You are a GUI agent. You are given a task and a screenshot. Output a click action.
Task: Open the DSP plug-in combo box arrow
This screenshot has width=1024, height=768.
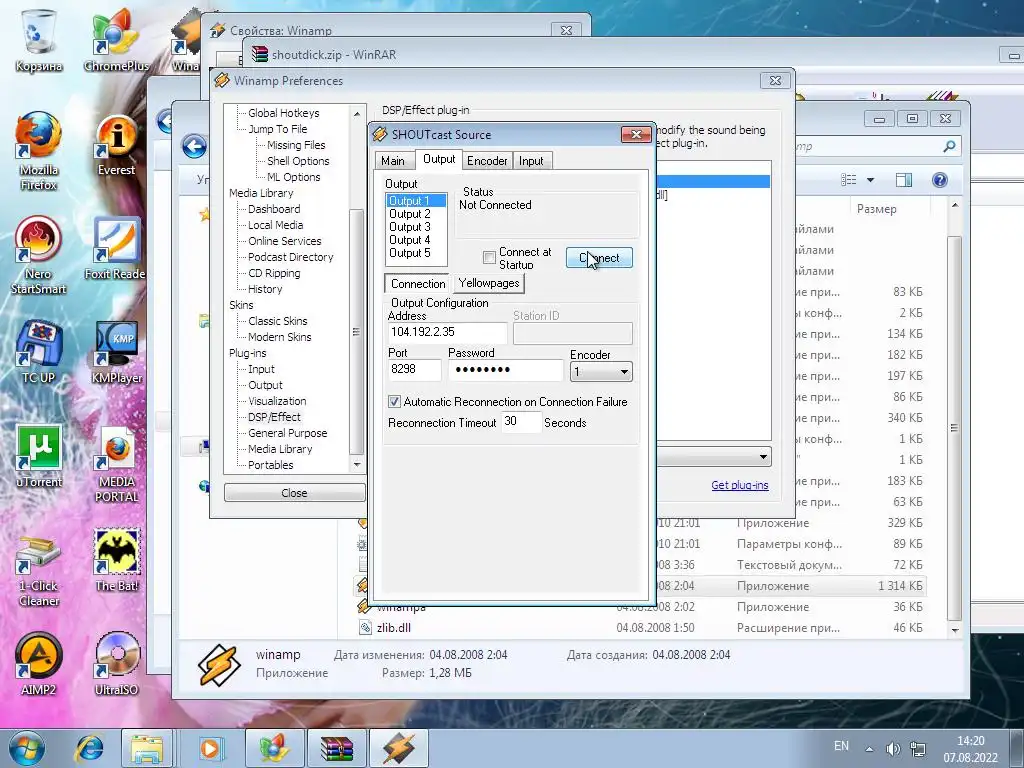coord(763,456)
